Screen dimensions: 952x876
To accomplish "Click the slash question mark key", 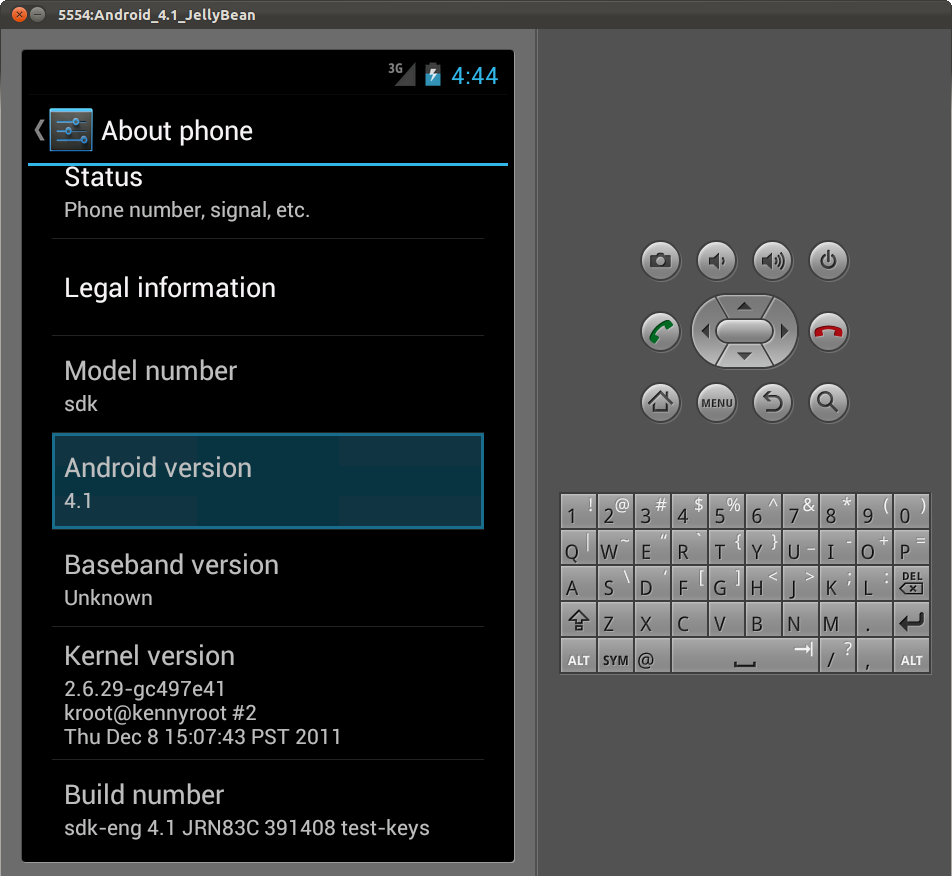I will click(x=837, y=656).
